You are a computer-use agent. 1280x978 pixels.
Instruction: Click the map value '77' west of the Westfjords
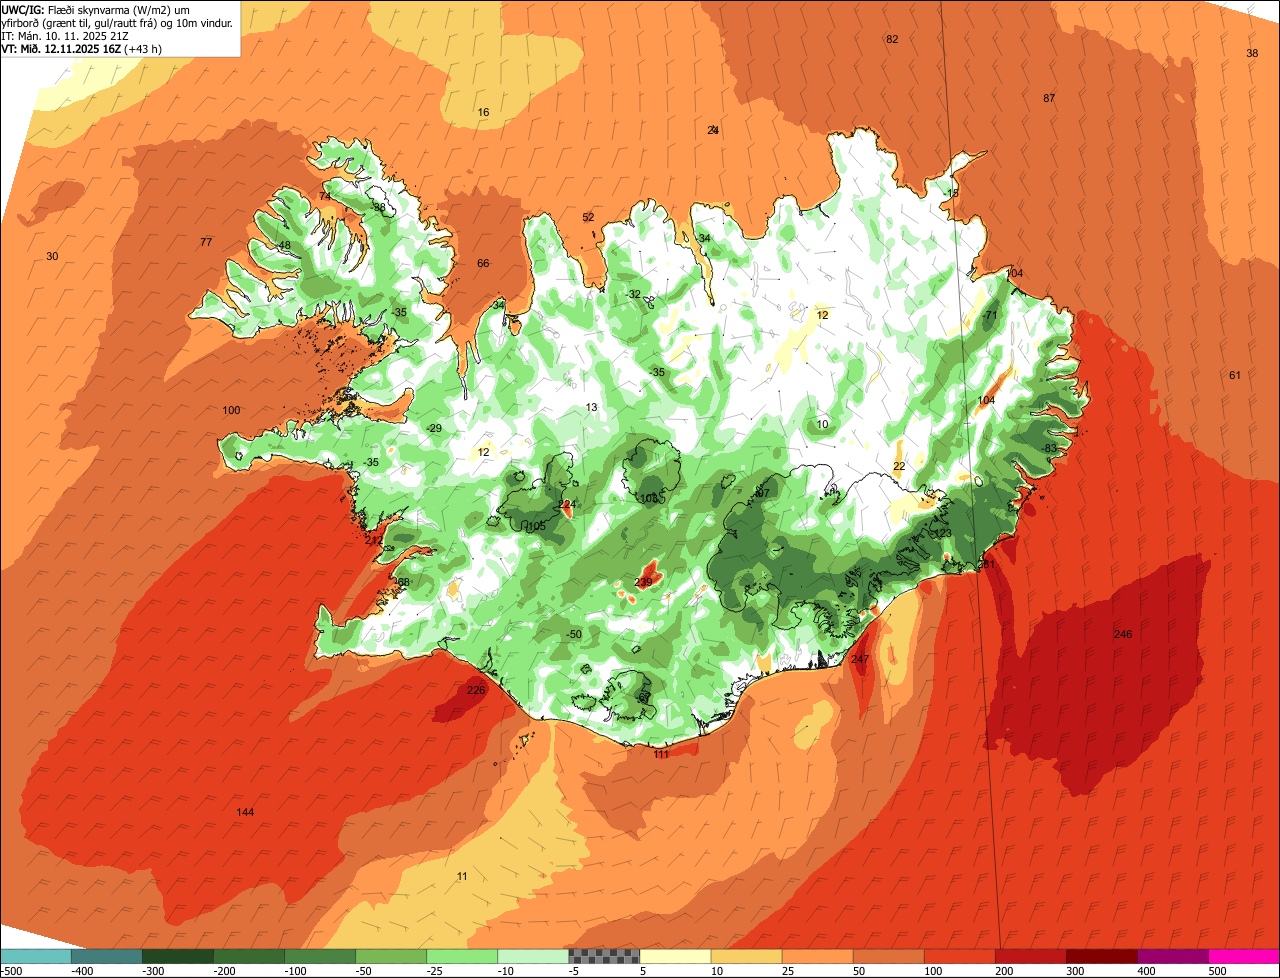[206, 242]
